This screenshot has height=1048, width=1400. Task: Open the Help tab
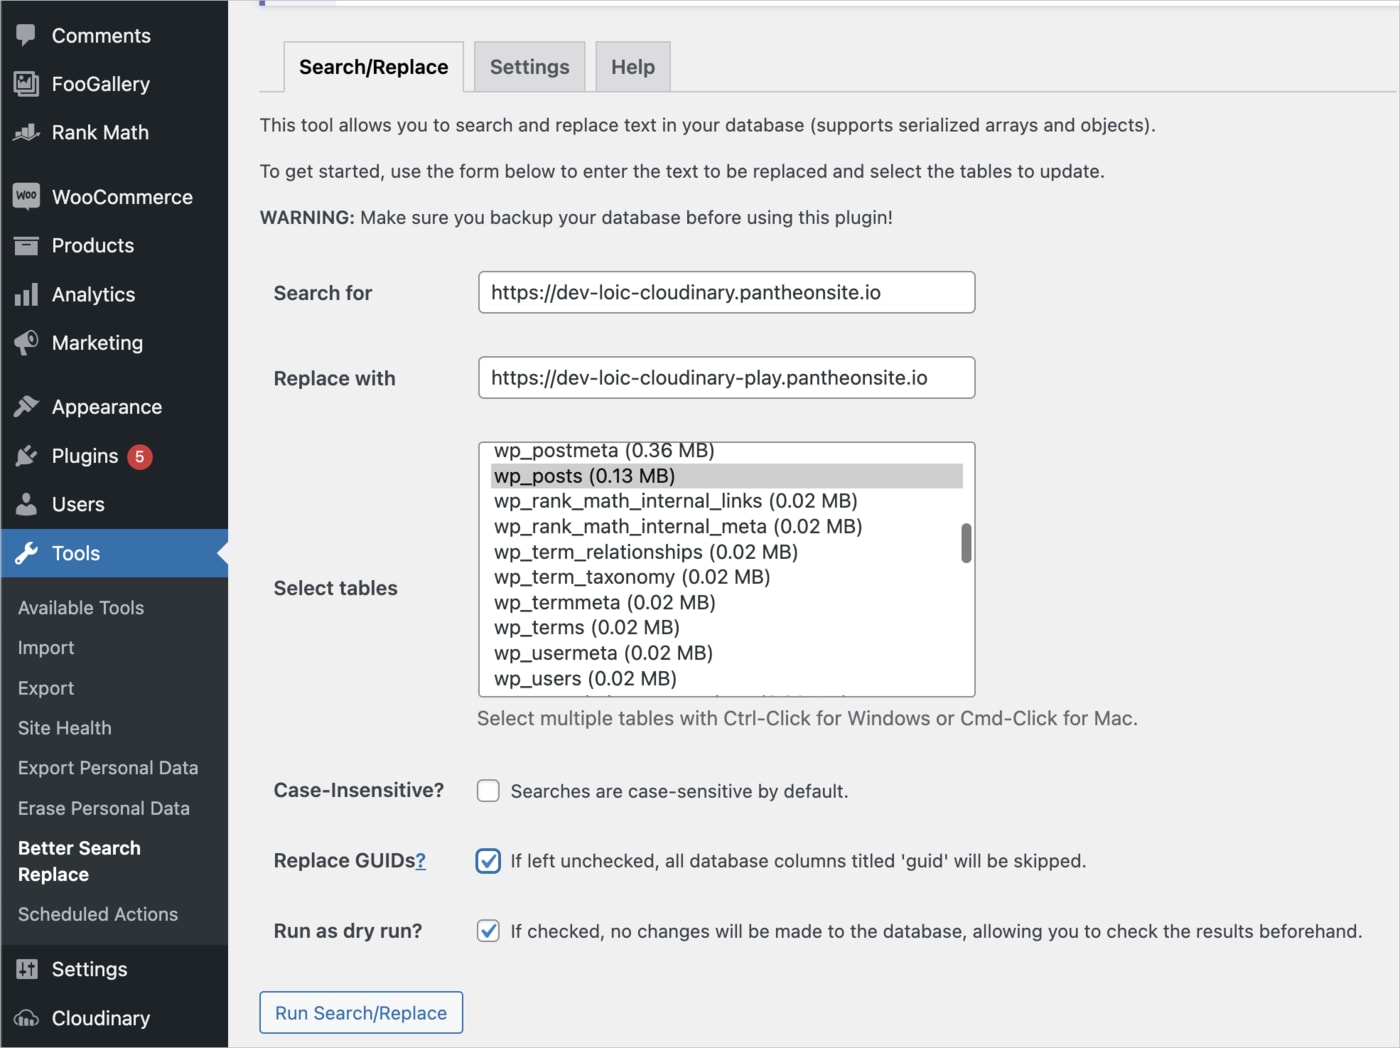pyautogui.click(x=632, y=66)
